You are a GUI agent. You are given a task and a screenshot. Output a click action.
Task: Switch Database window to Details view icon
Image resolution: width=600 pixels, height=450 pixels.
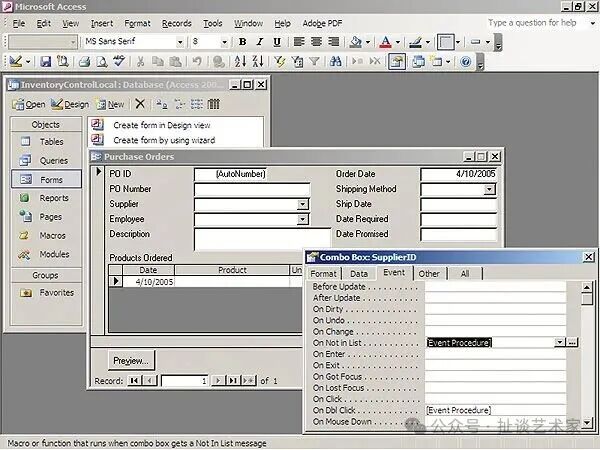(214, 104)
